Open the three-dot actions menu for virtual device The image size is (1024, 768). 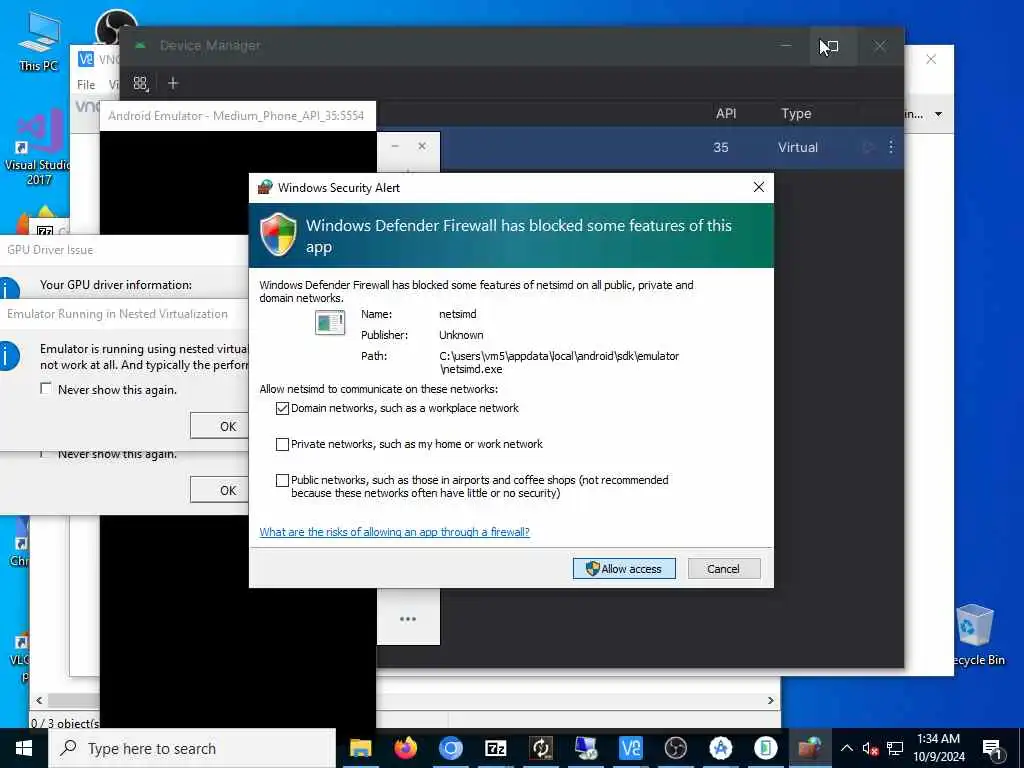pos(891,147)
